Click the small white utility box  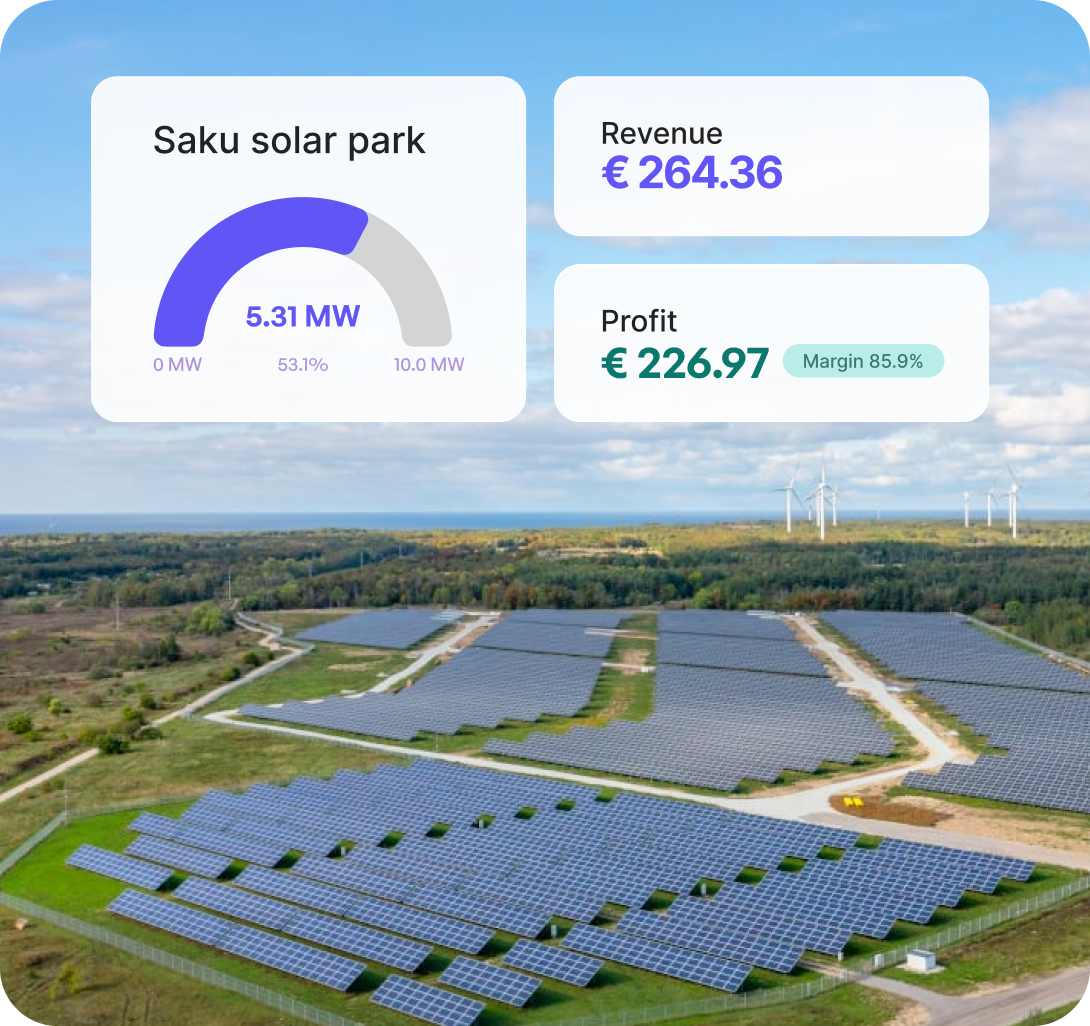tap(920, 959)
